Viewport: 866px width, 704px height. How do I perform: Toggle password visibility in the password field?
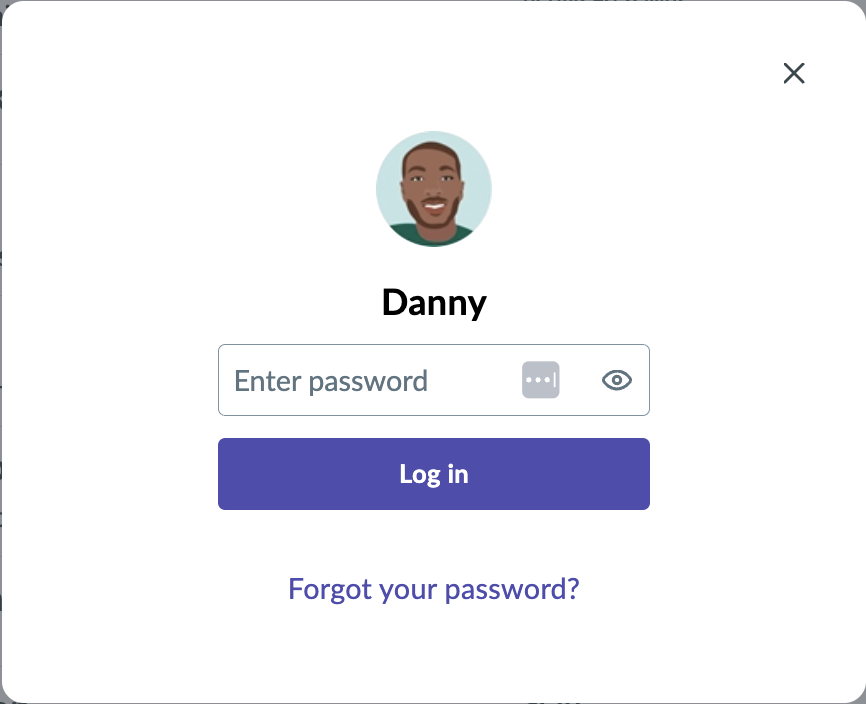(x=617, y=380)
